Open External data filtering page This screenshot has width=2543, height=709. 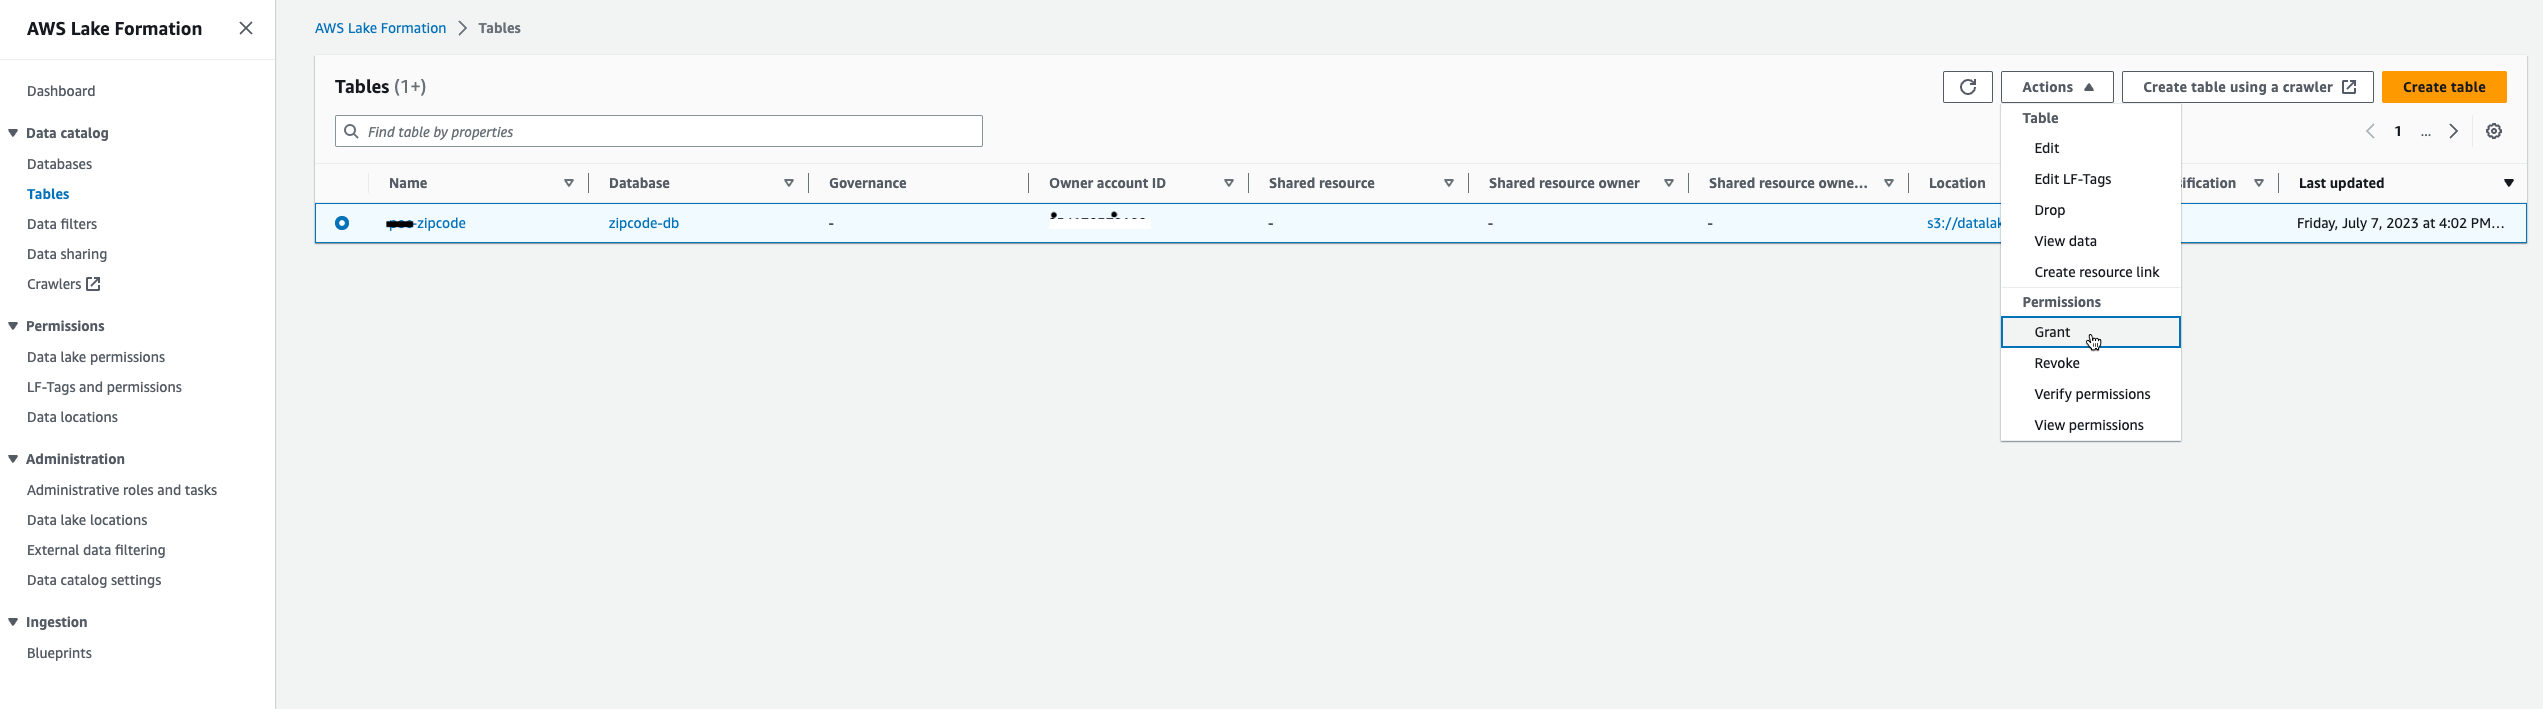point(96,550)
